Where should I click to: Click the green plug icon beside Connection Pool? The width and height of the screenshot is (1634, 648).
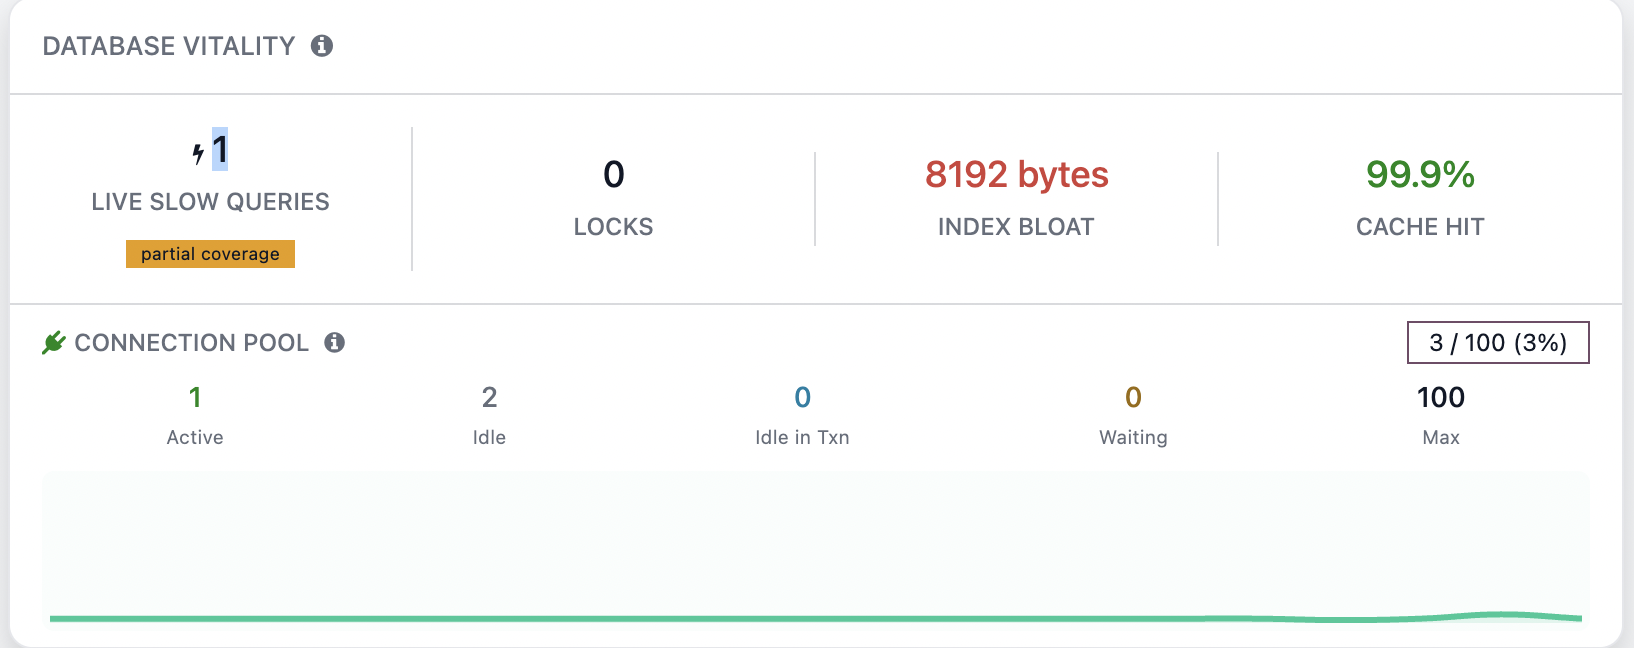pos(54,343)
